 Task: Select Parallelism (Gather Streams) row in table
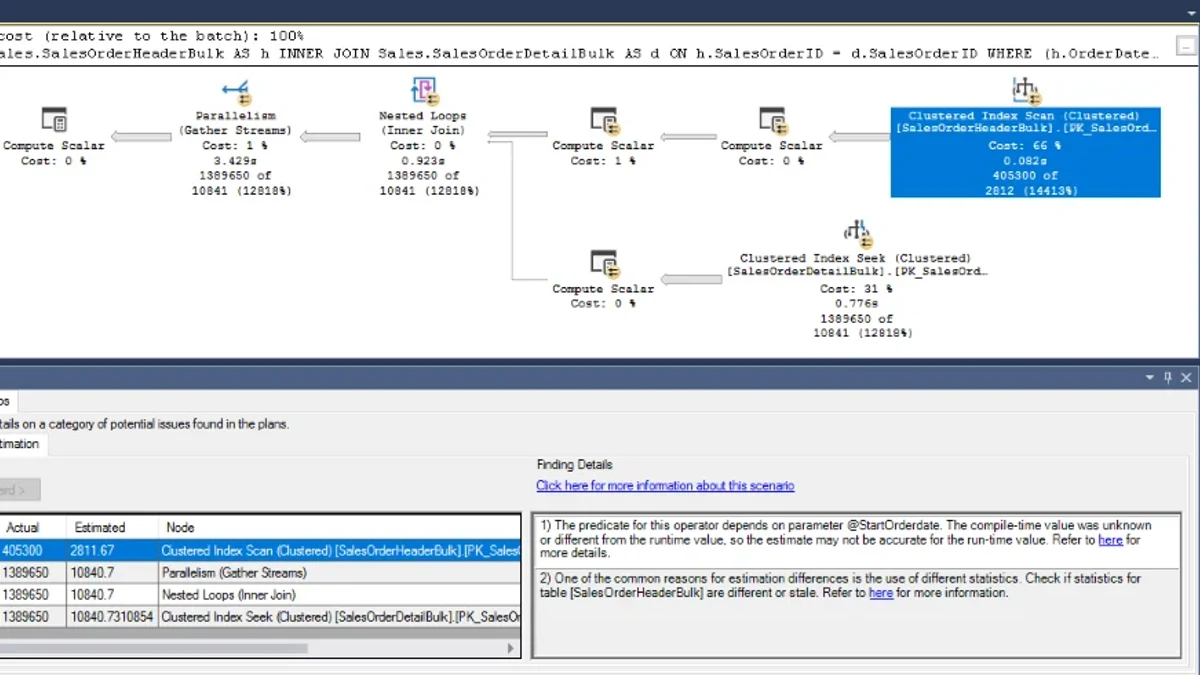260,573
